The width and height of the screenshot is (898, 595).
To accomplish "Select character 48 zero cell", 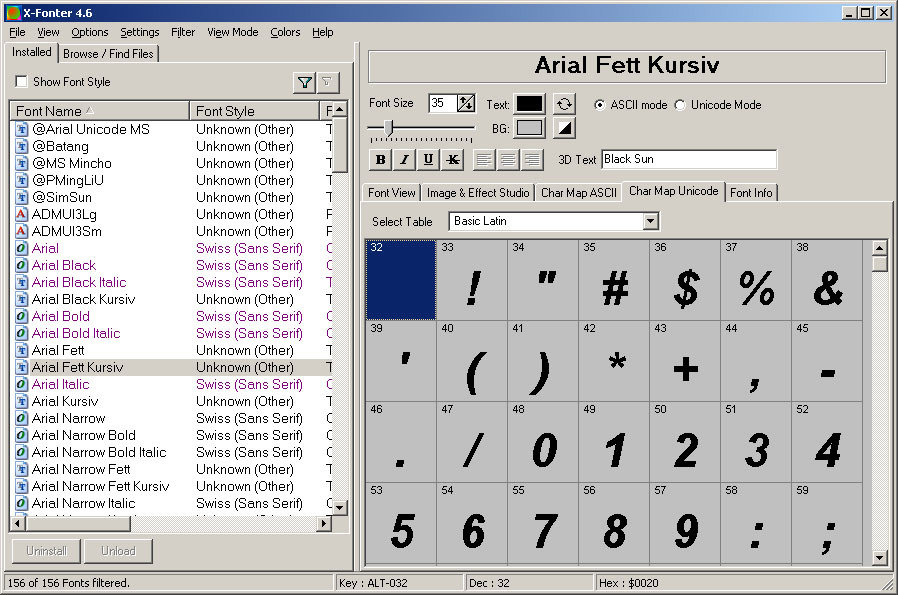I will [543, 443].
